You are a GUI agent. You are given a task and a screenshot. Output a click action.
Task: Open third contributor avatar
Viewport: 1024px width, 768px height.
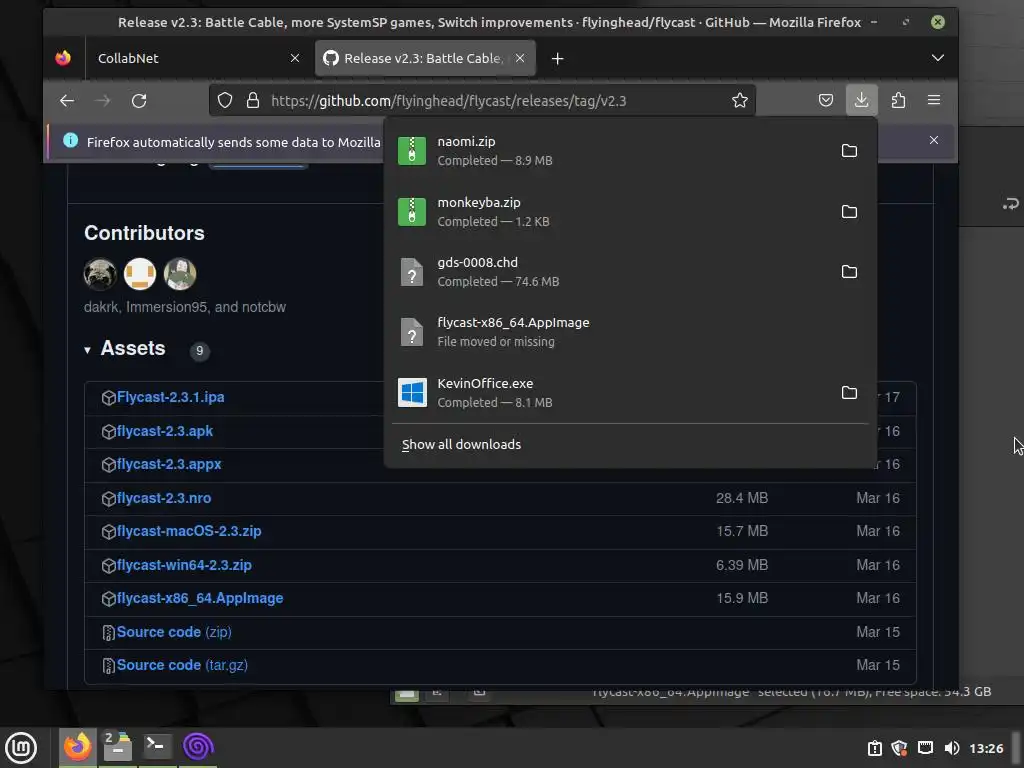coord(180,274)
